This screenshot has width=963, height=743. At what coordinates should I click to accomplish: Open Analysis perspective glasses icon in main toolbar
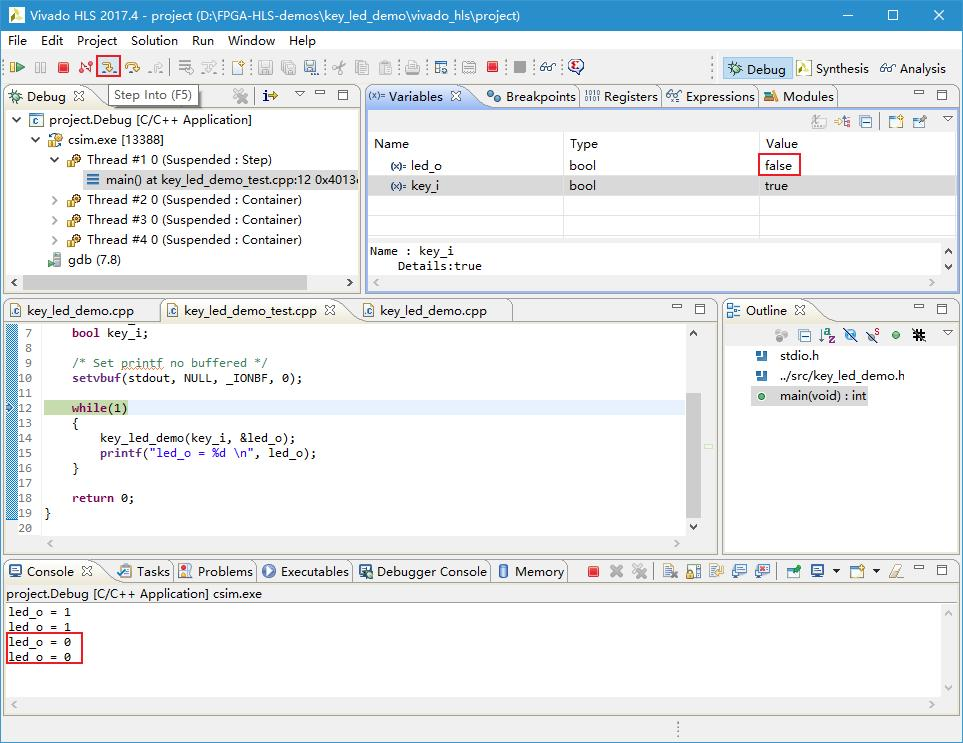coord(548,67)
